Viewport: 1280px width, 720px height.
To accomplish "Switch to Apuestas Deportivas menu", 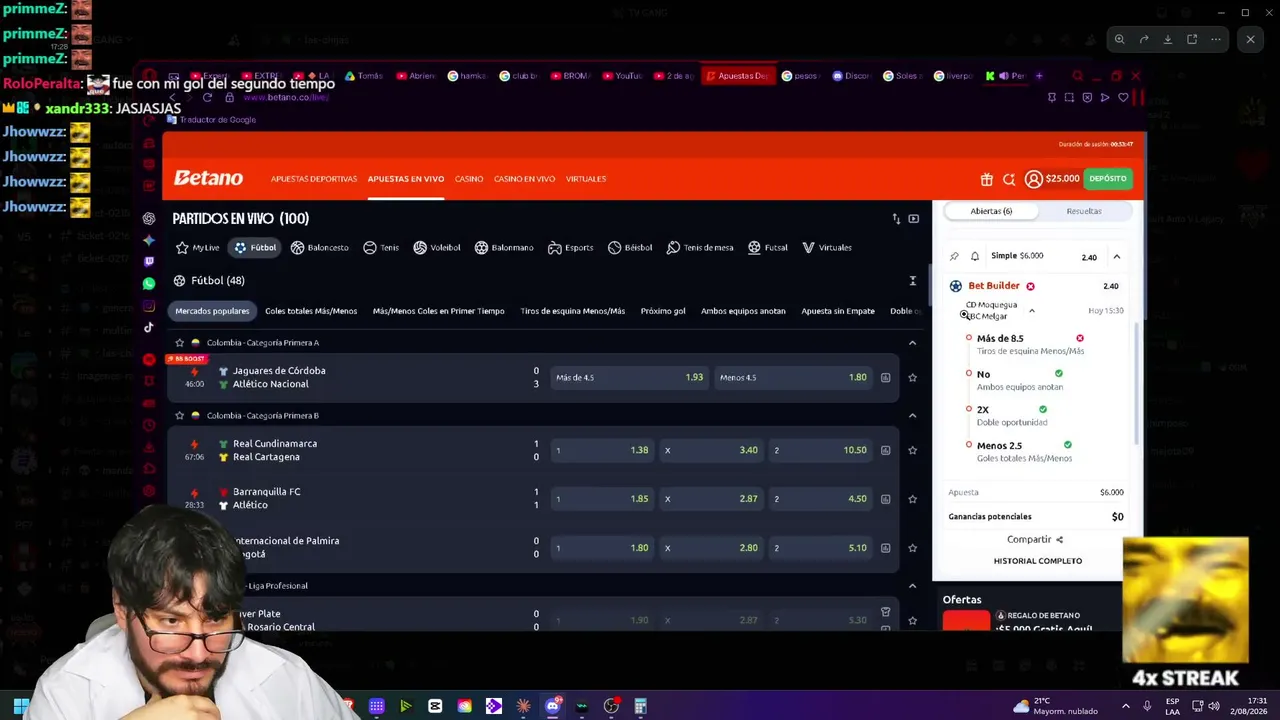I will (x=314, y=179).
